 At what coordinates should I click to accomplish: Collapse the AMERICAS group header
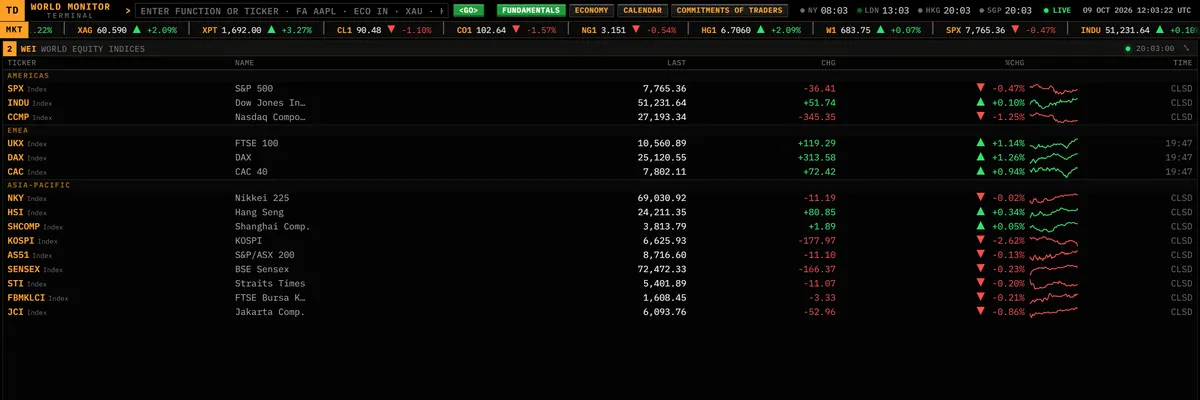pyautogui.click(x=600, y=75)
